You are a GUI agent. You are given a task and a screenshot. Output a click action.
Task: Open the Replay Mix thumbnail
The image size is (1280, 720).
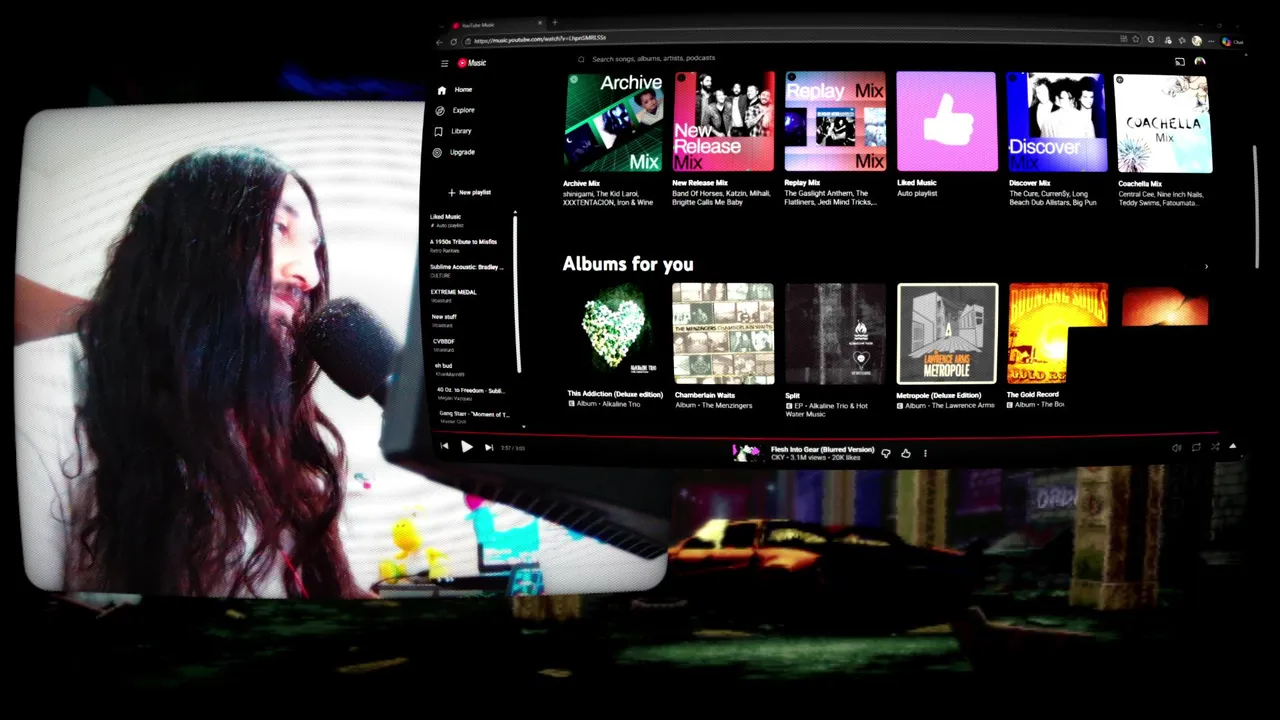tap(835, 121)
